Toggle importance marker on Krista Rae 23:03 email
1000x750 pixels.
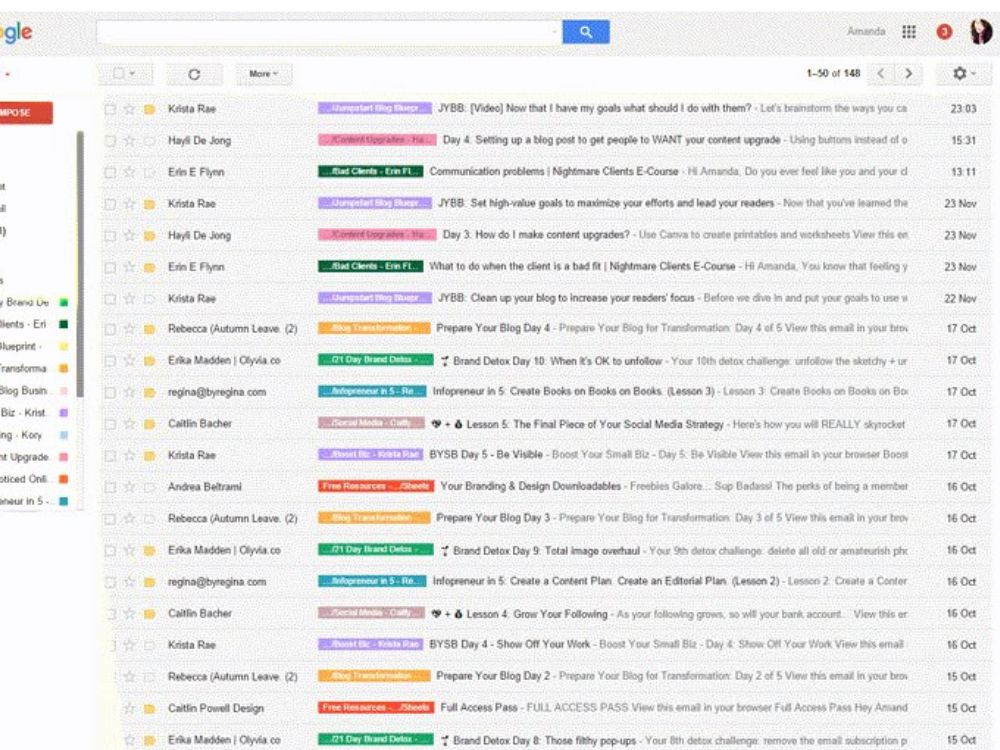(150, 109)
